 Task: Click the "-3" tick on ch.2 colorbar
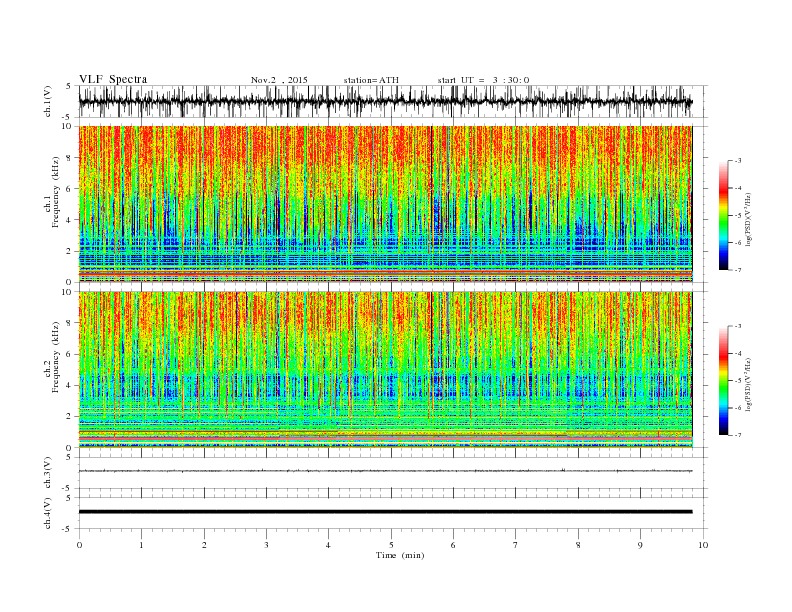(738, 326)
